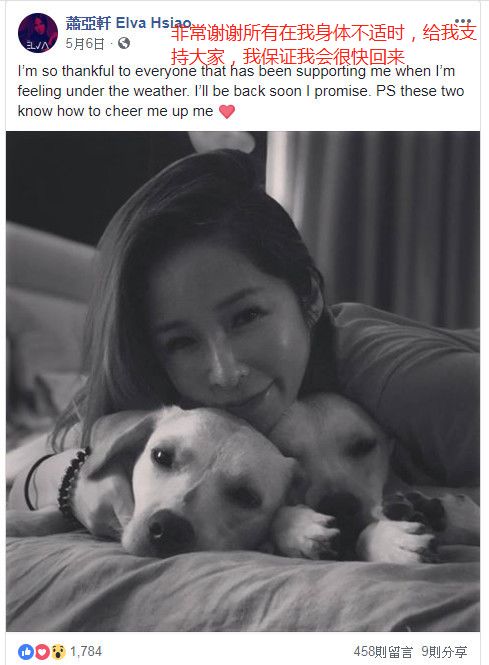
Task: Open the 9則分享 shares link
Action: pyautogui.click(x=444, y=651)
